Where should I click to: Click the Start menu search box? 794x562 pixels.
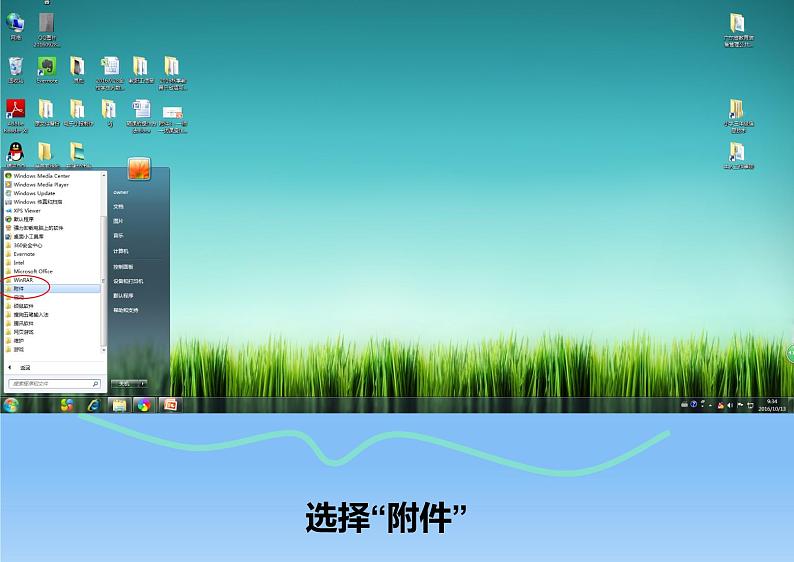pyautogui.click(x=54, y=384)
